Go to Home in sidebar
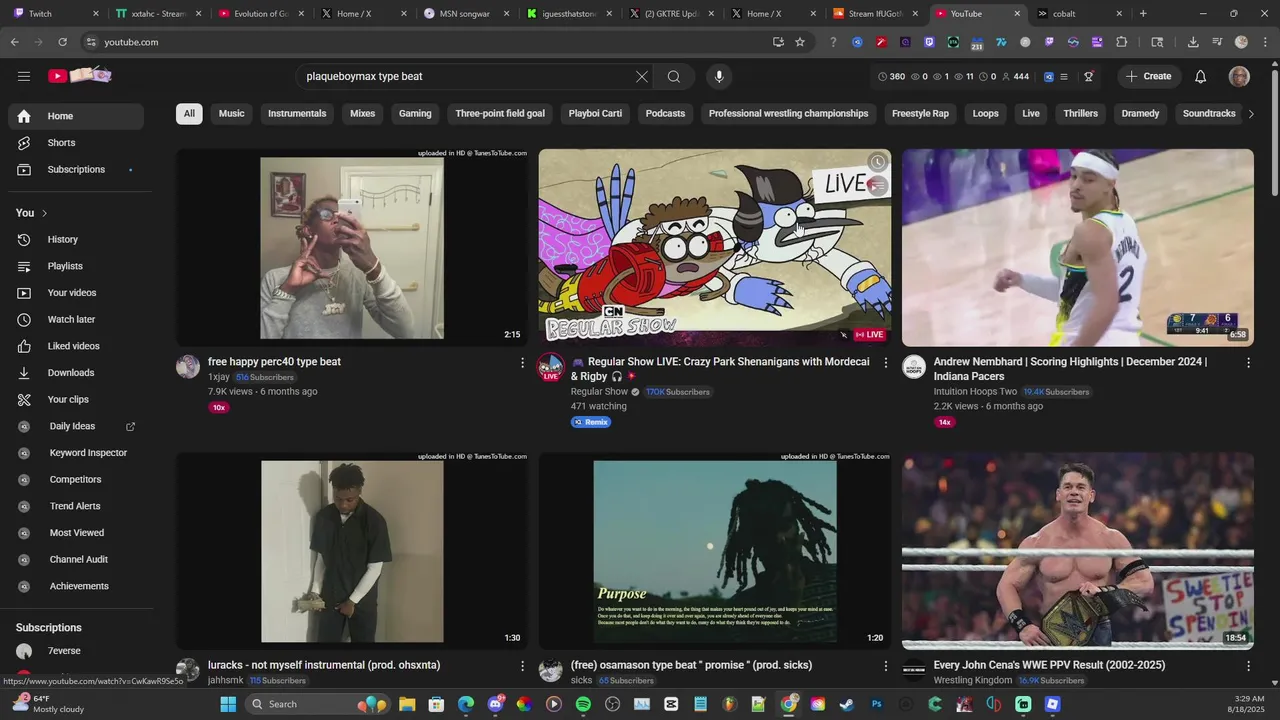This screenshot has height=720, width=1280. pyautogui.click(x=76, y=116)
